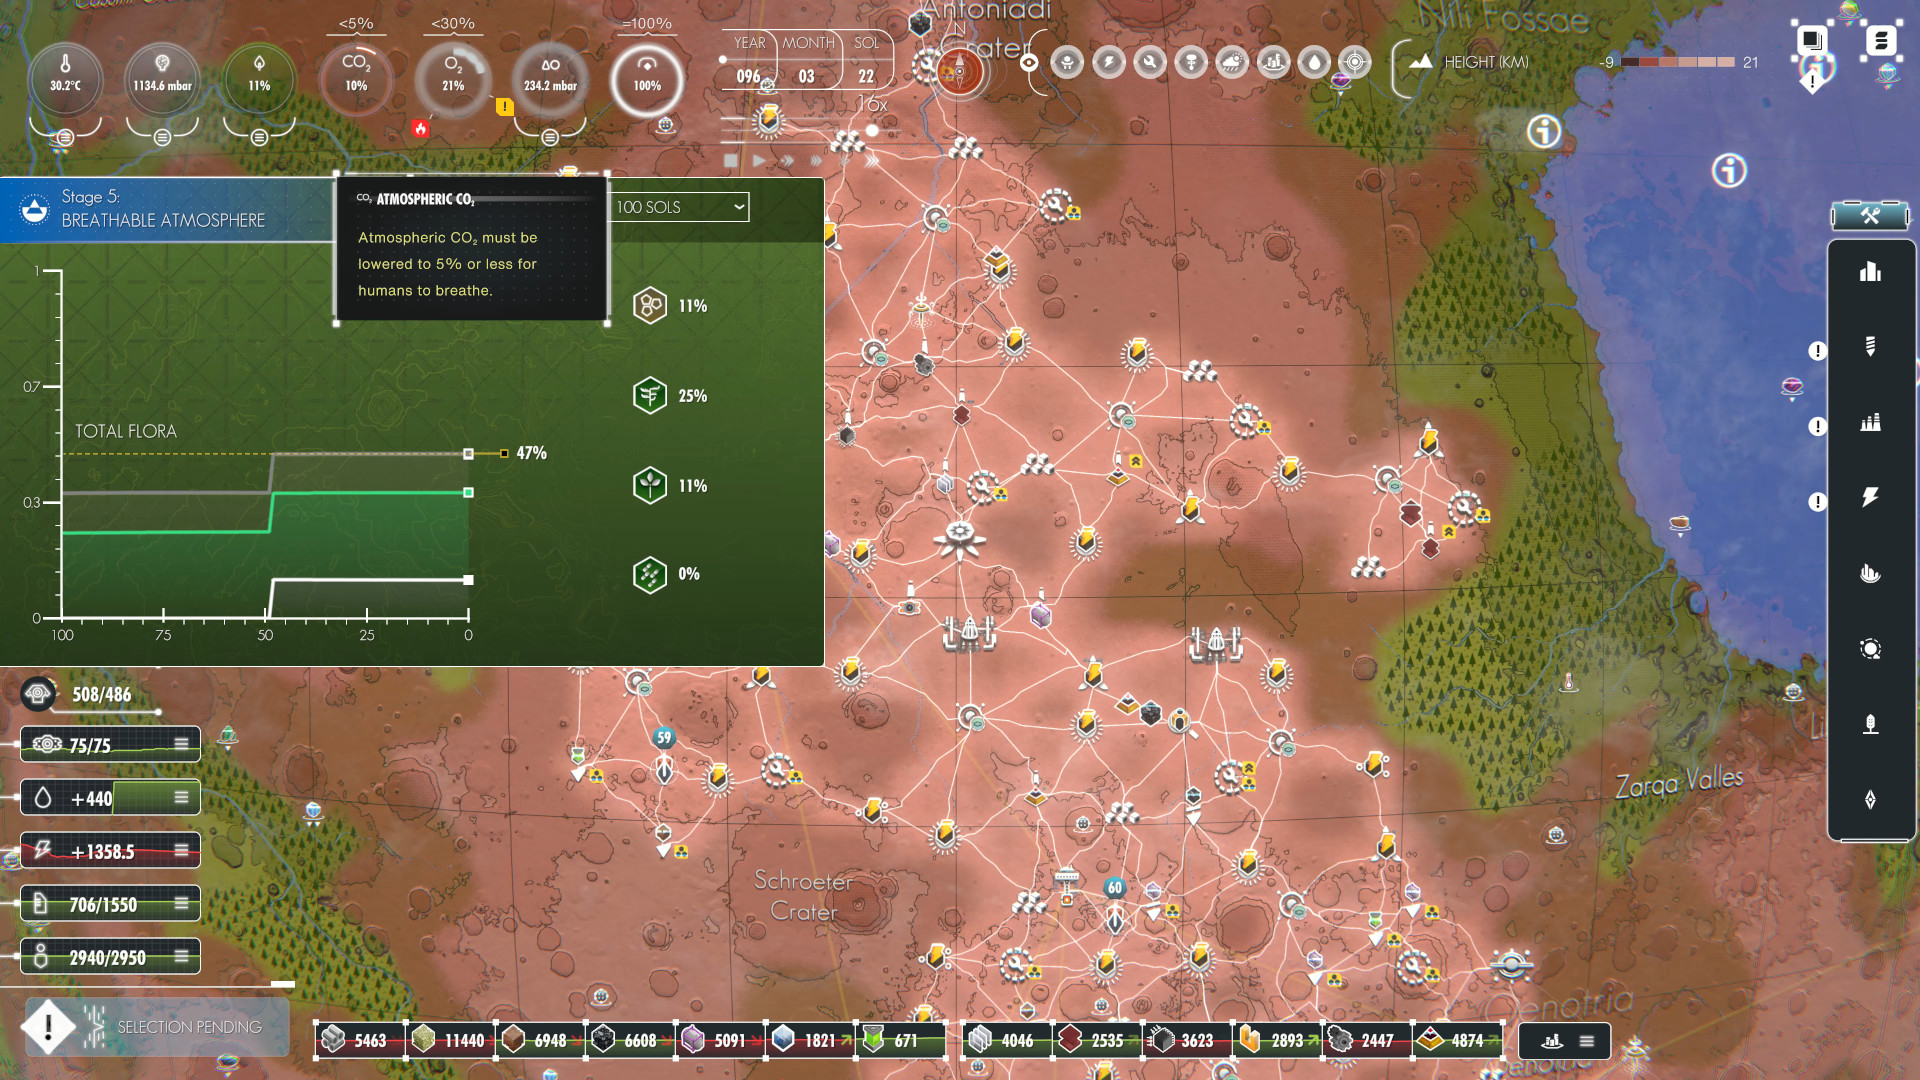Open the colonist view overlay icon
Screen dimensions: 1920x1080
pos(1067,62)
